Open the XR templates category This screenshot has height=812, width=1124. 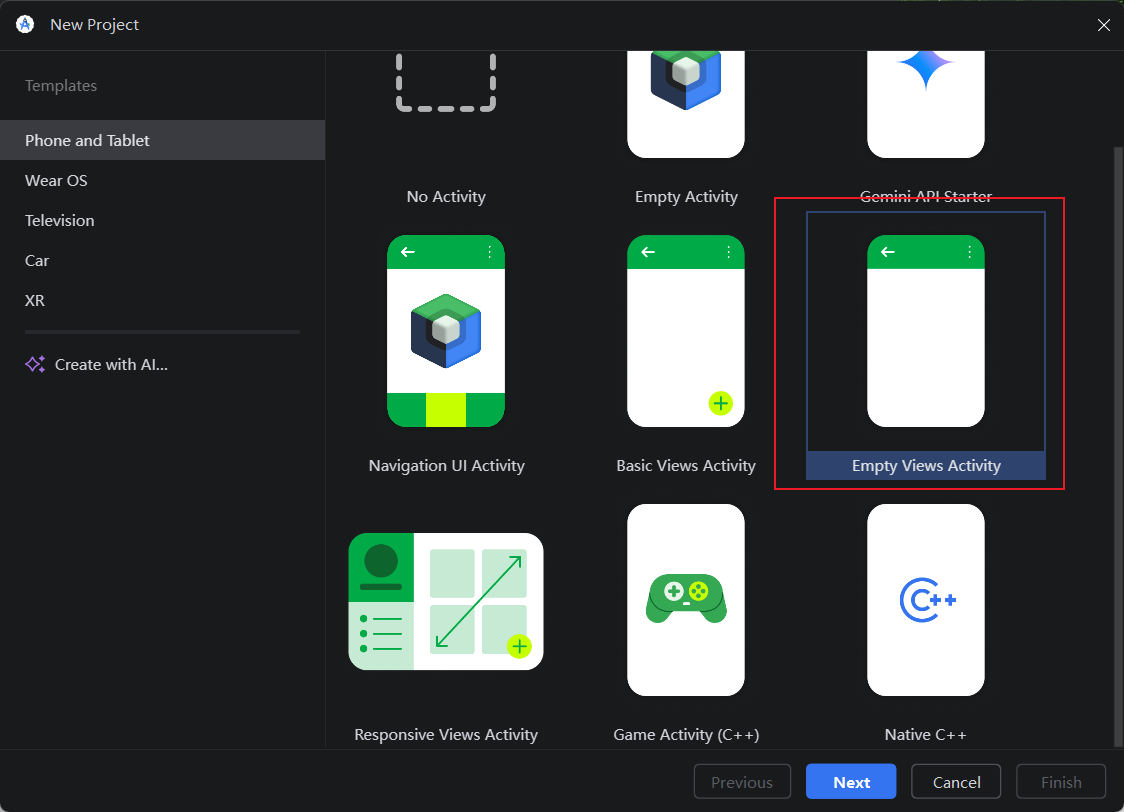point(163,300)
